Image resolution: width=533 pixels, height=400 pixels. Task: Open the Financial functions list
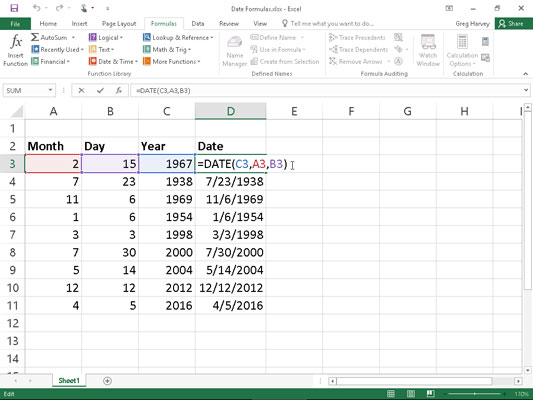pyautogui.click(x=50, y=62)
